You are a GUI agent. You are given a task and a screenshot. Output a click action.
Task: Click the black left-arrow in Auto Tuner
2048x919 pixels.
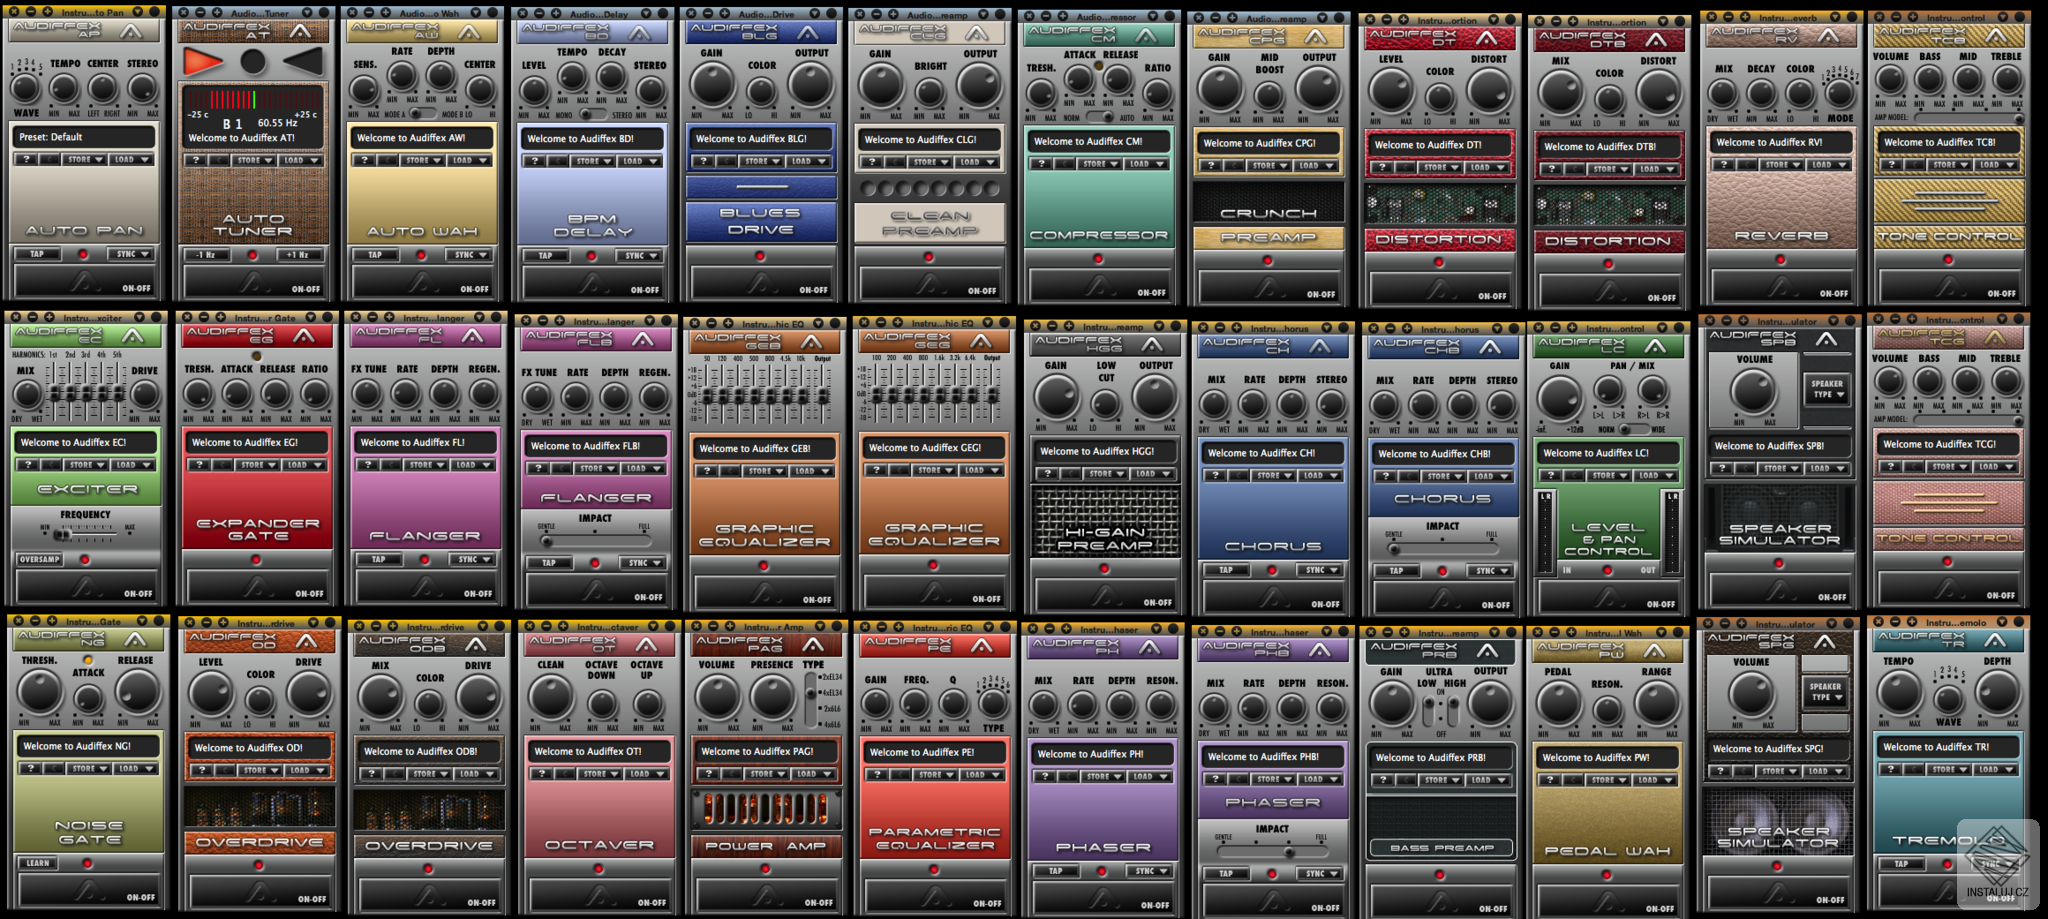click(x=304, y=62)
